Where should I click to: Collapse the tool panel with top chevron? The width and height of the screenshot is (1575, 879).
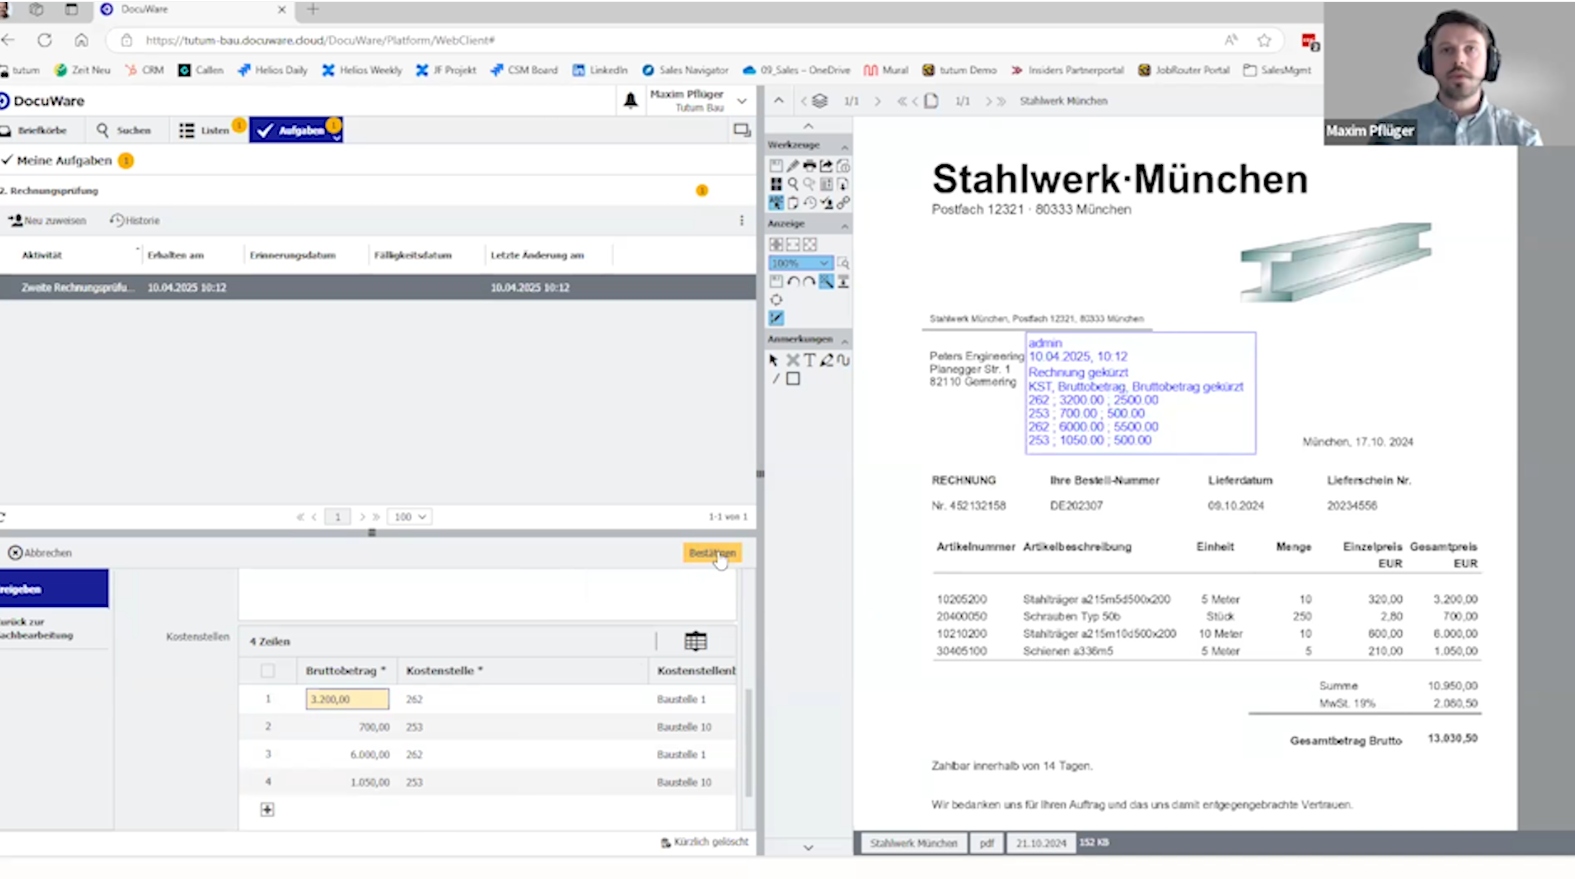[x=808, y=126]
